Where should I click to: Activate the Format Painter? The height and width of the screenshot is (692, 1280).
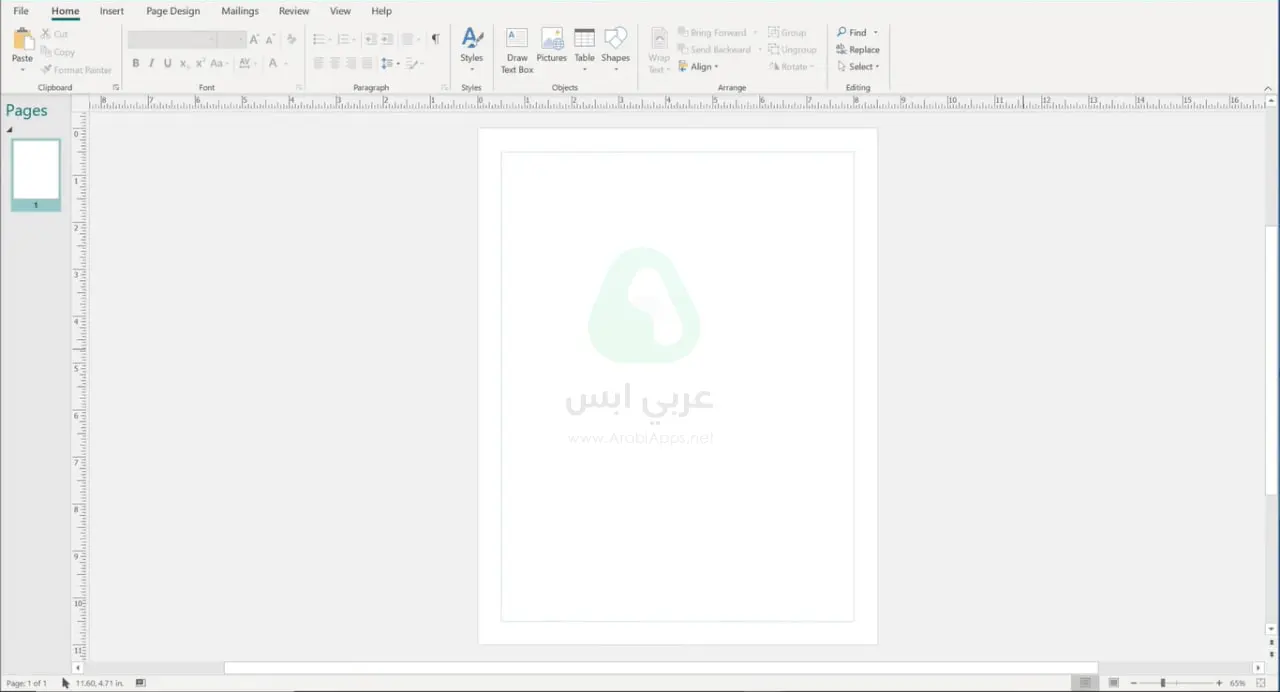click(76, 70)
